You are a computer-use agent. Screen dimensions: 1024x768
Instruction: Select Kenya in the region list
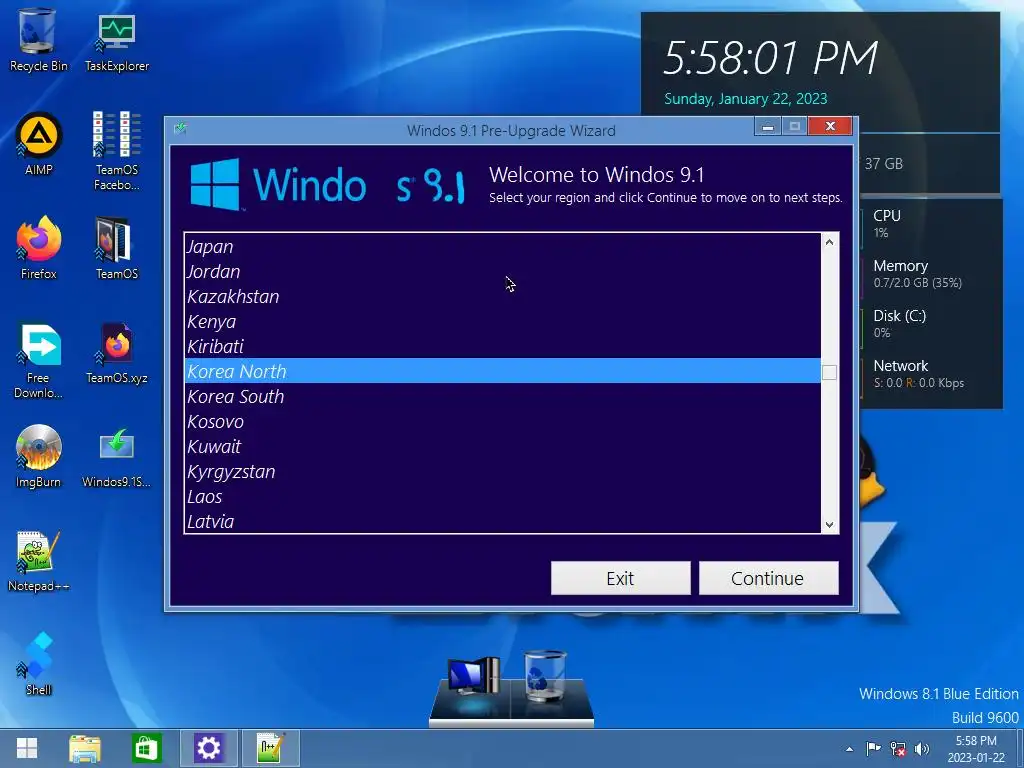pyautogui.click(x=502, y=321)
